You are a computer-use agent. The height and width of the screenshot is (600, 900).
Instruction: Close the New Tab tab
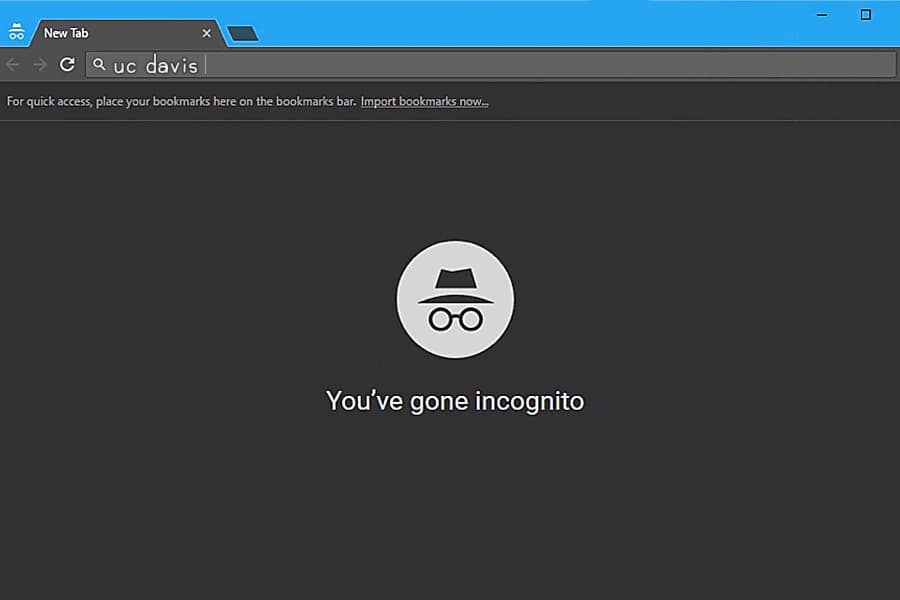coord(207,33)
